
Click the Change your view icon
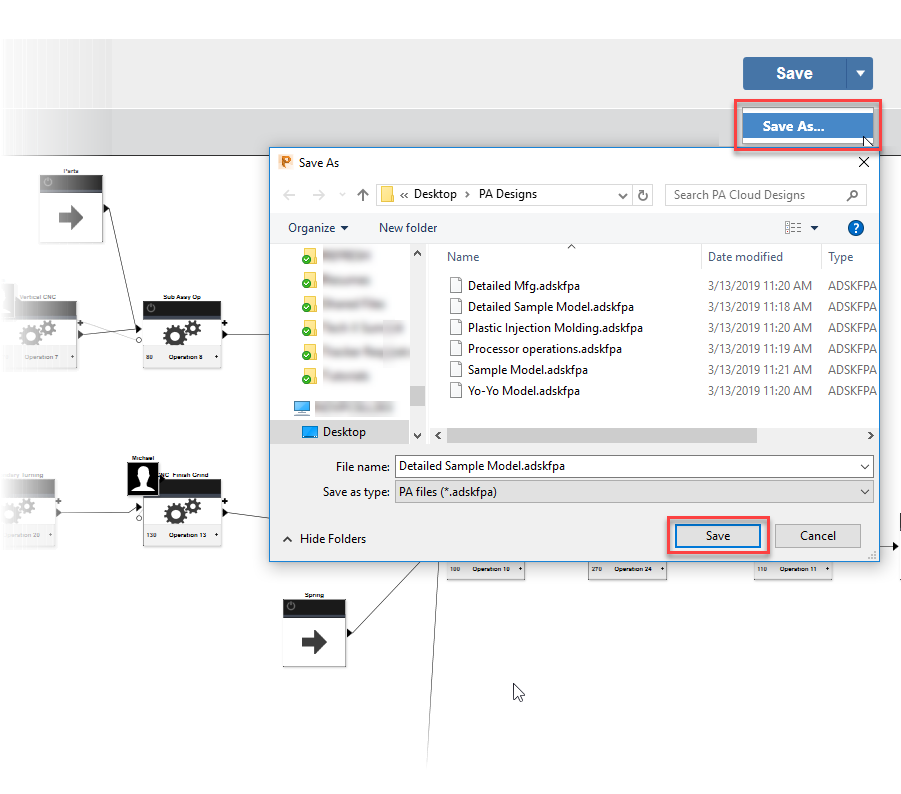click(797, 227)
